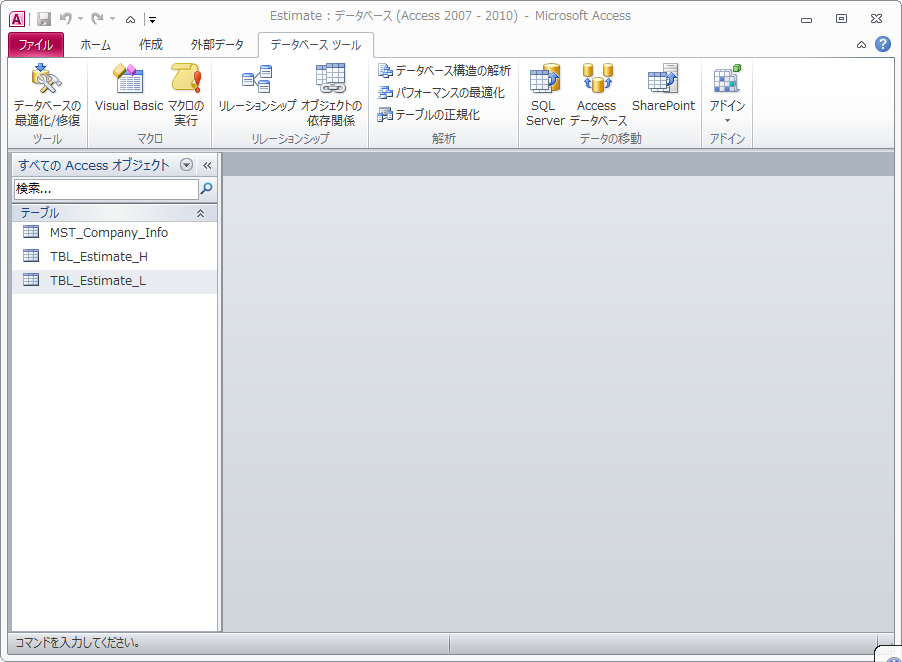Run Performance Analyzer (パフォーマンスの最適化)

[x=441, y=93]
